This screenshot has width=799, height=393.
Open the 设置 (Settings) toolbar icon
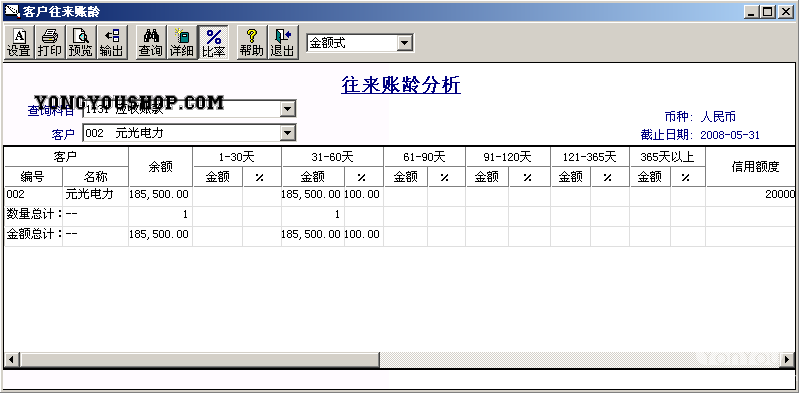pyautogui.click(x=19, y=43)
